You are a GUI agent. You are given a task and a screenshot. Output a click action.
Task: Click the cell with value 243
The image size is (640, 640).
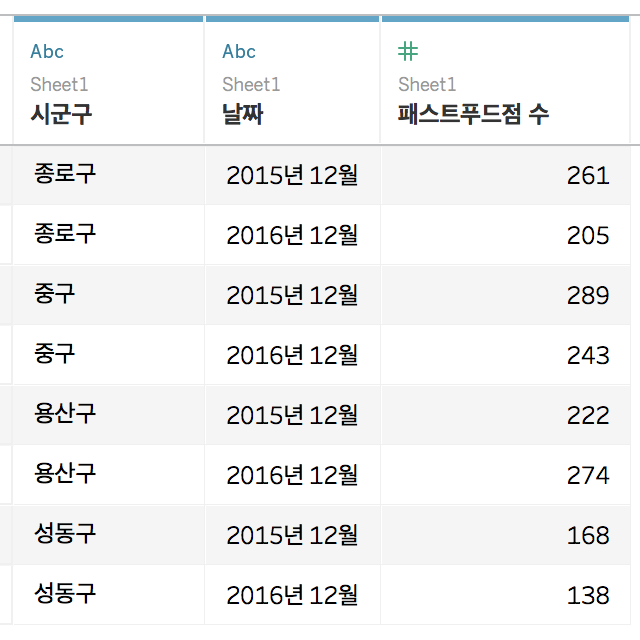pos(505,355)
